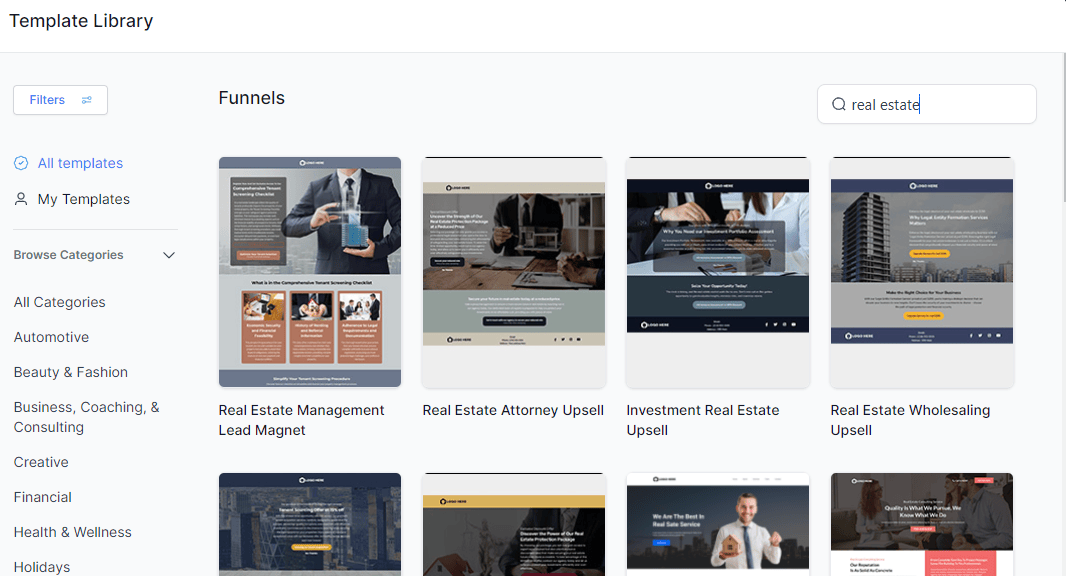Click the My Templates person icon
Screen dimensions: 1066x576
[21, 199]
